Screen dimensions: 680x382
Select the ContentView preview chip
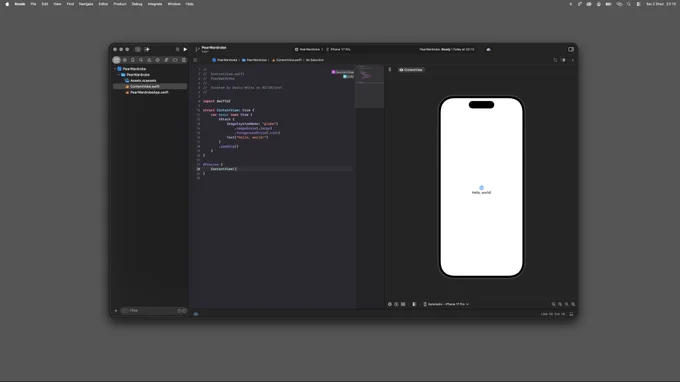(x=411, y=70)
